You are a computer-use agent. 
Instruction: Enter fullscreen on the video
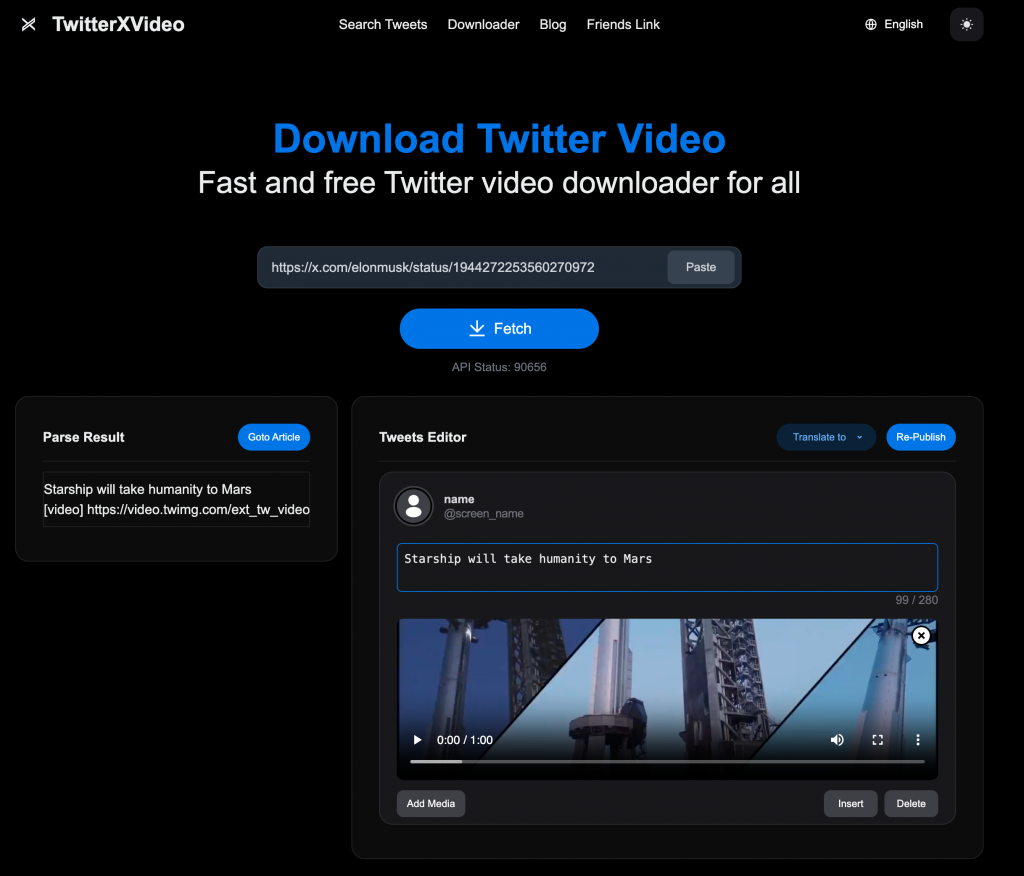878,739
